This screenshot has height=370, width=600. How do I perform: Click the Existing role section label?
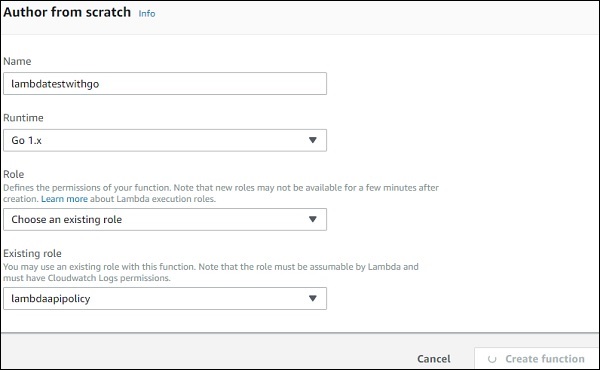32,253
